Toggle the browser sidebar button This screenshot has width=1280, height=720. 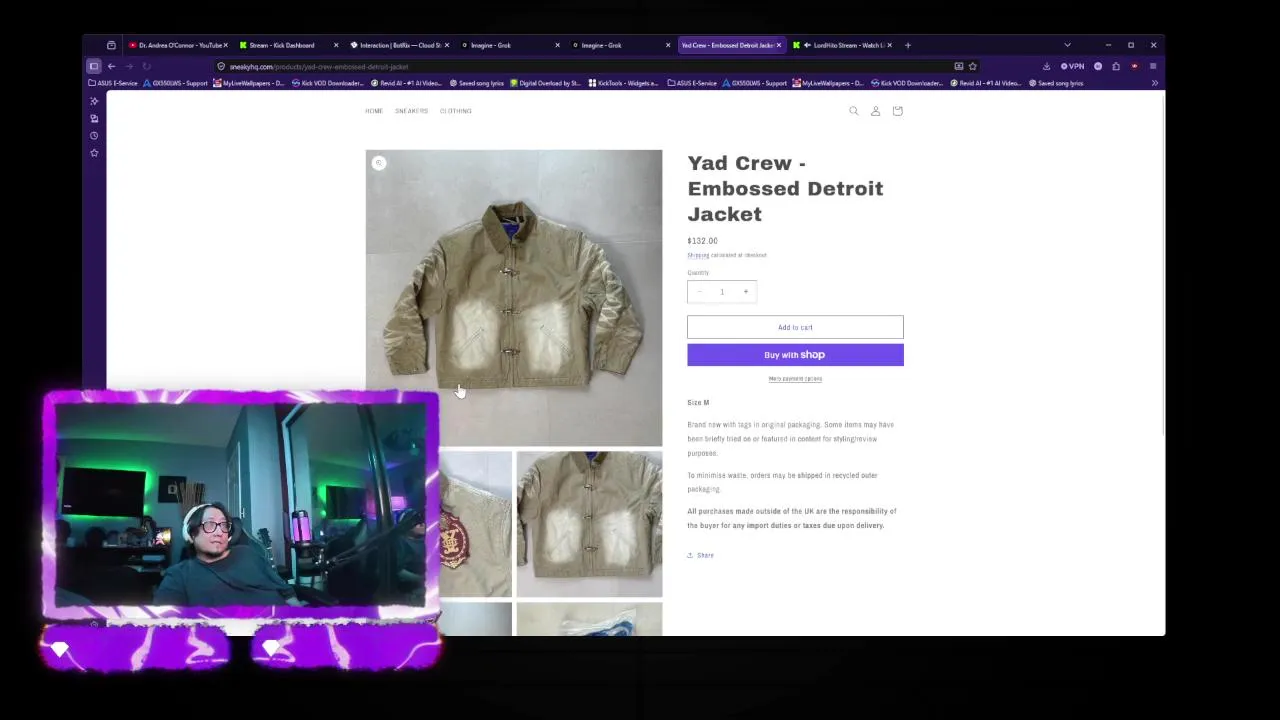pos(94,66)
